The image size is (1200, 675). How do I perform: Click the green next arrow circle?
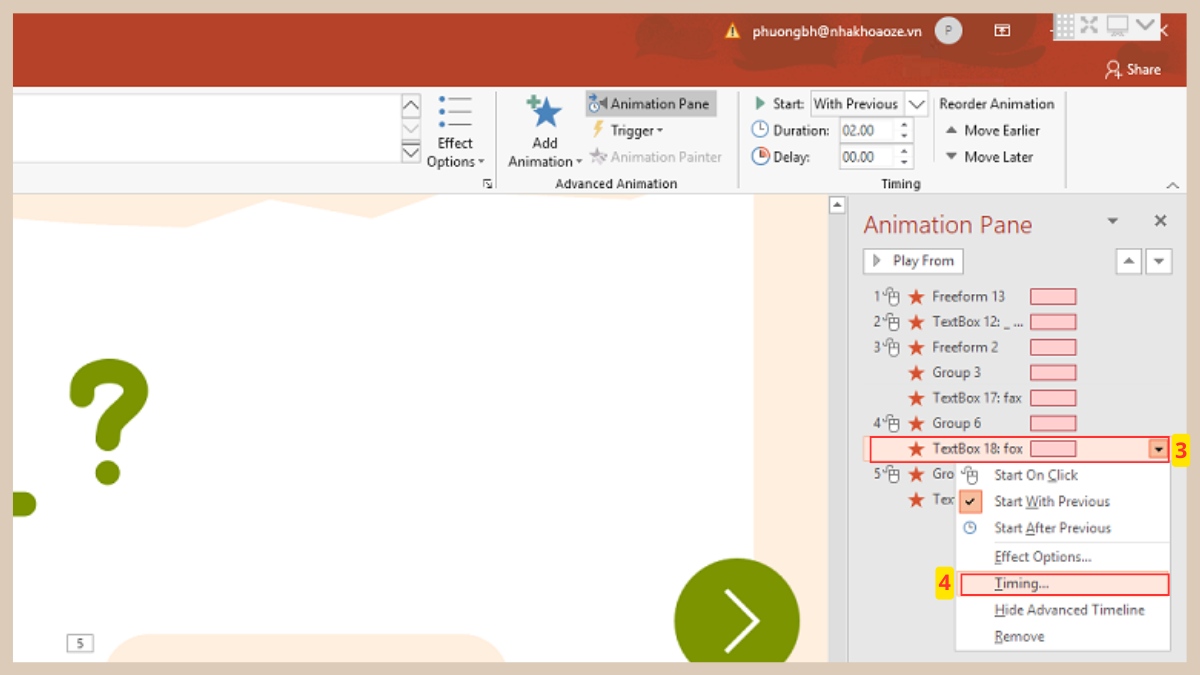tap(737, 618)
